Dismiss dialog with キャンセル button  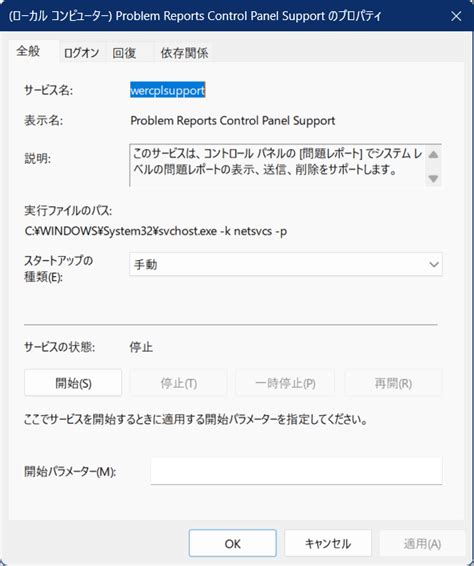tap(328, 543)
